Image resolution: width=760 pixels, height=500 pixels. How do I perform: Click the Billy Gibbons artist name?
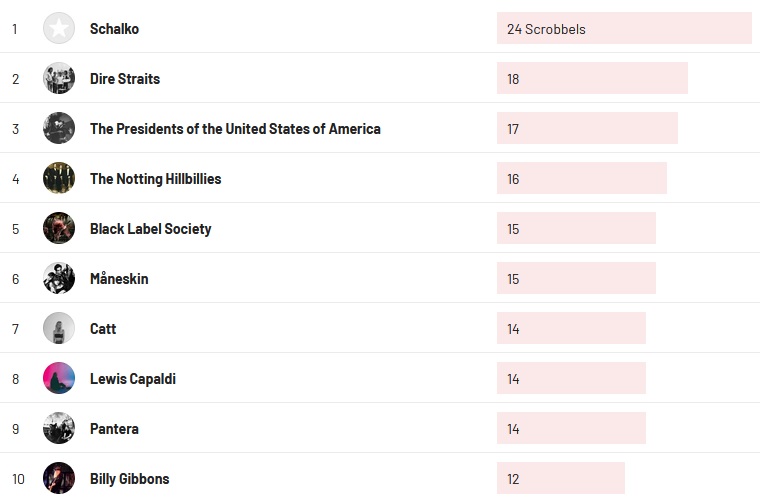129,479
